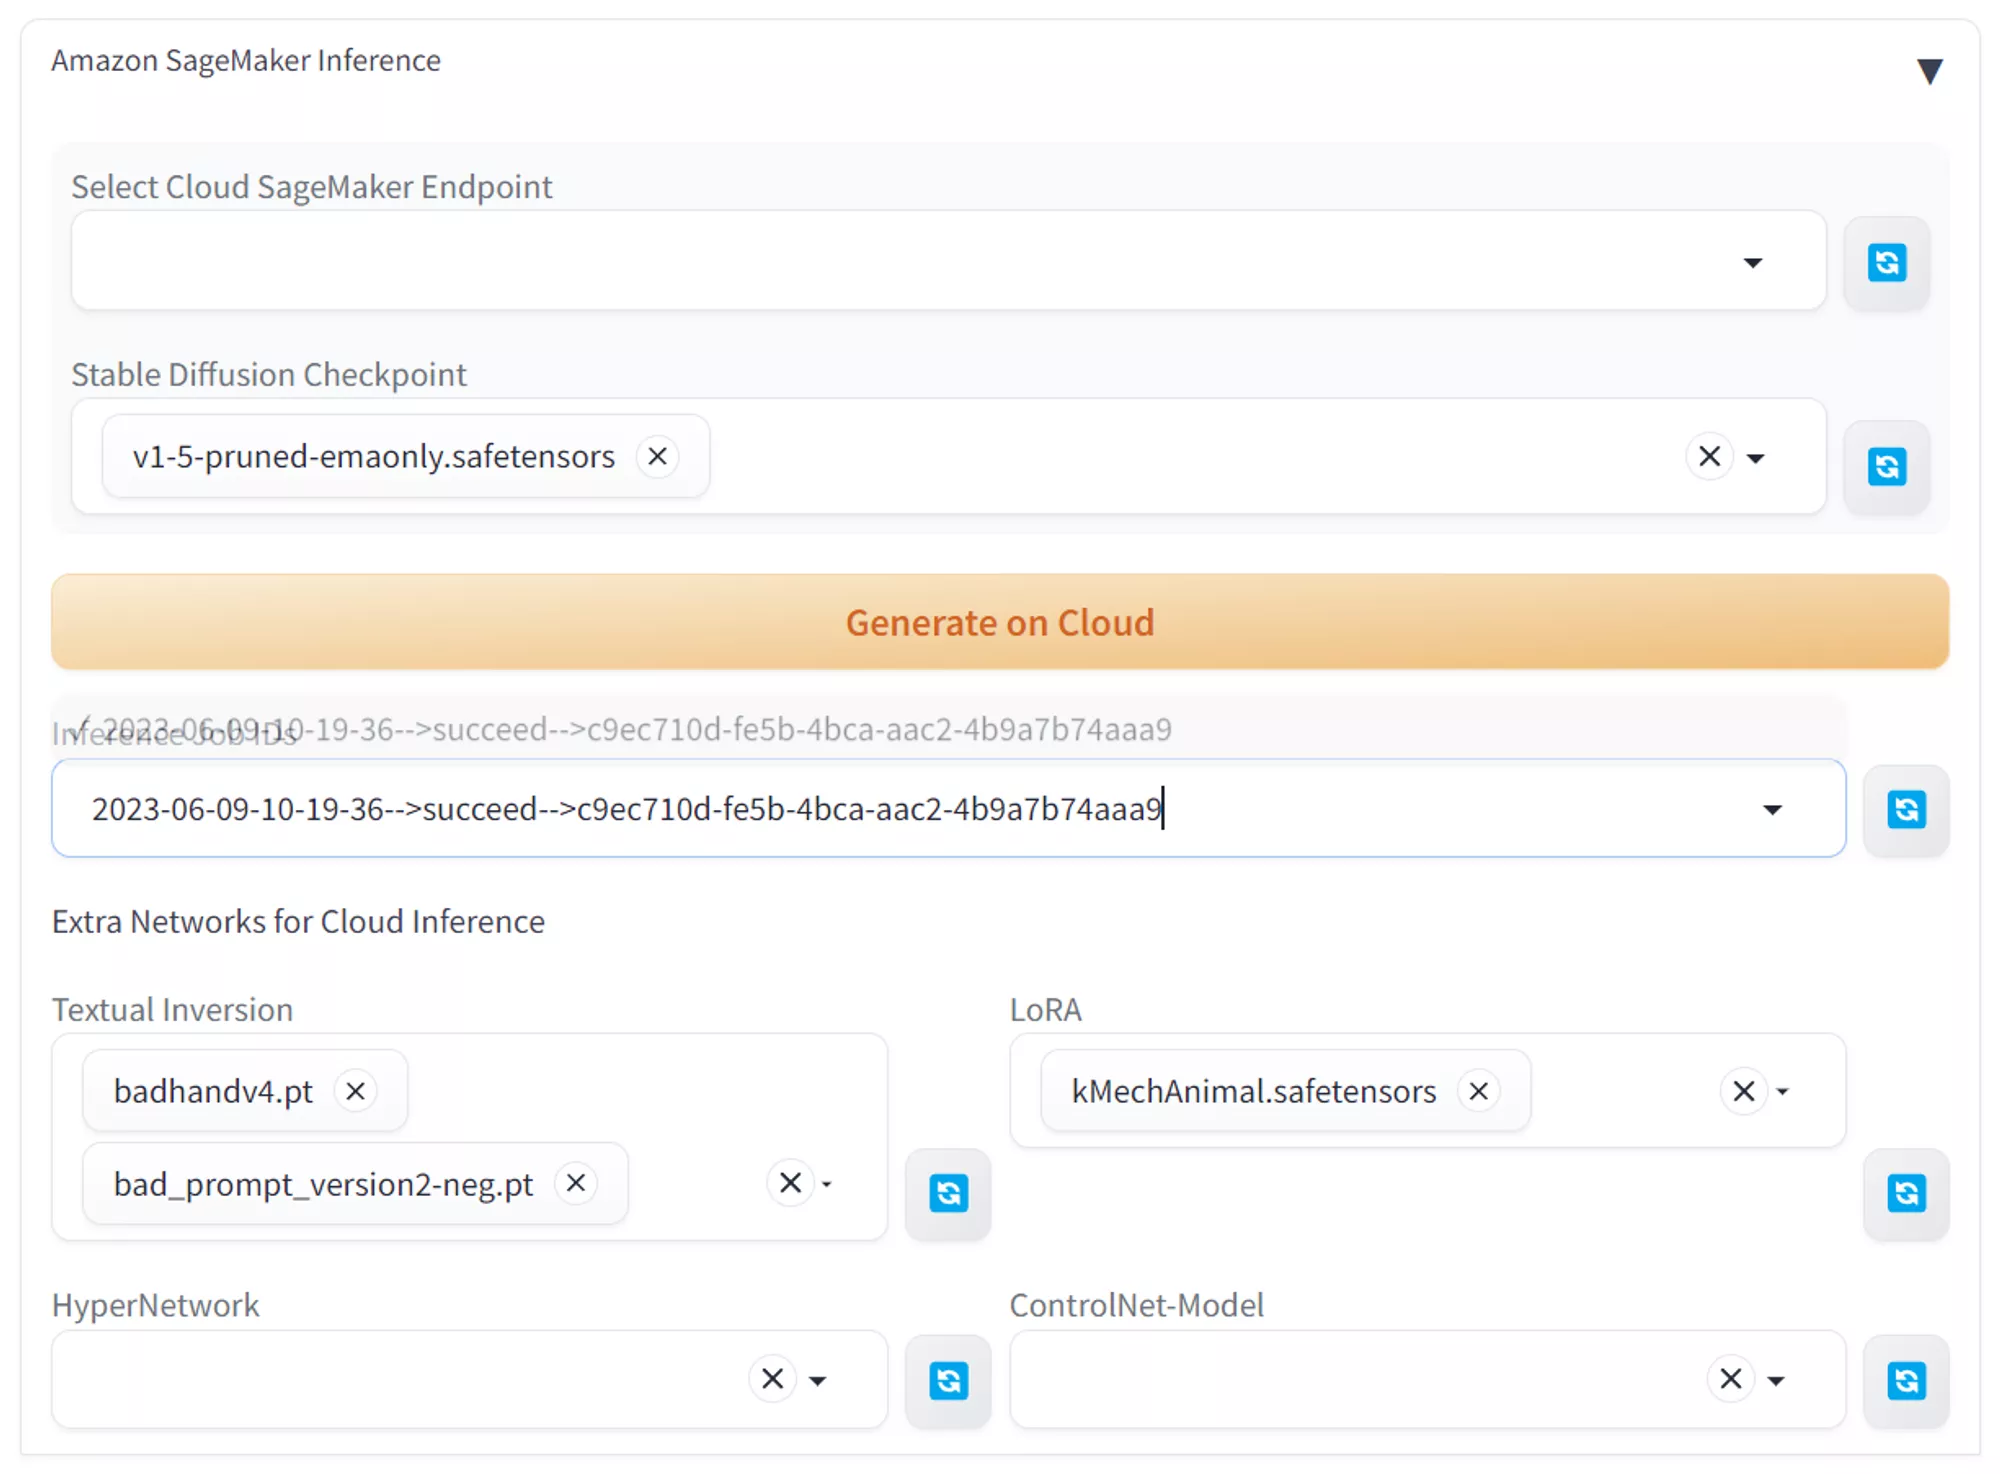Open the HyperNetwork dropdown arrow
2000x1474 pixels.
point(818,1381)
